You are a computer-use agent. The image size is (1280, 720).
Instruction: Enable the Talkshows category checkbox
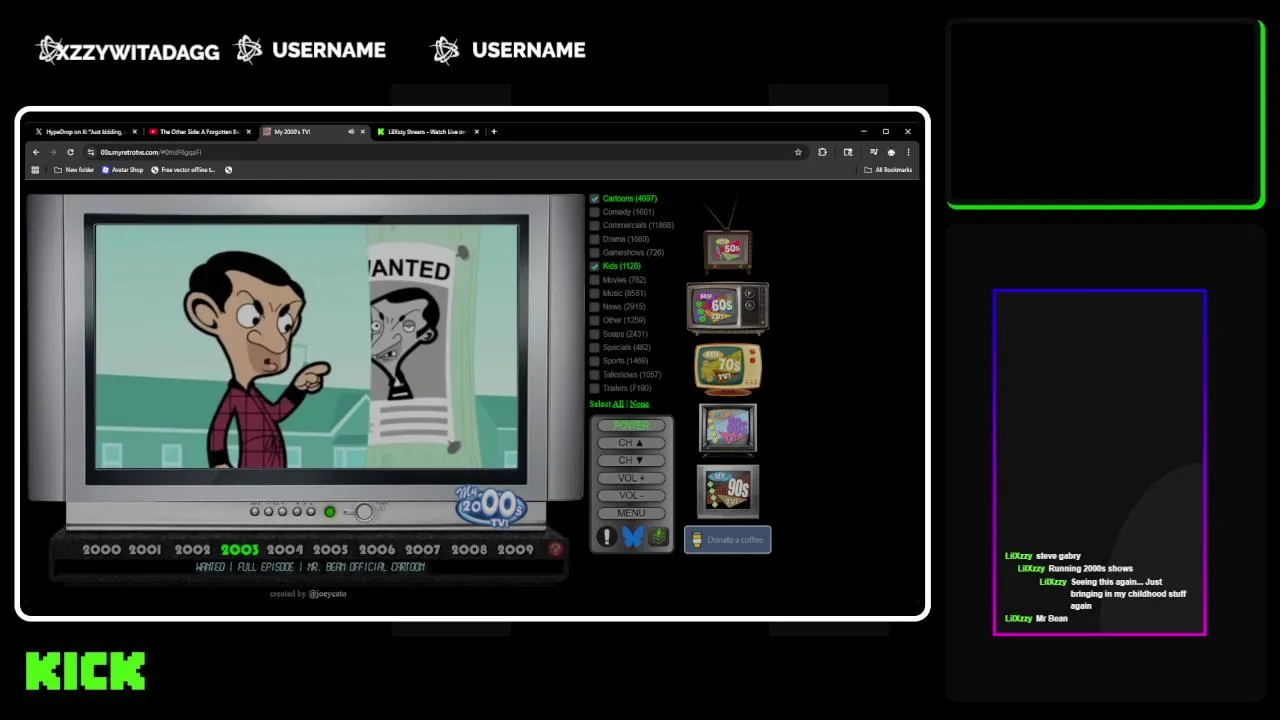tap(594, 374)
